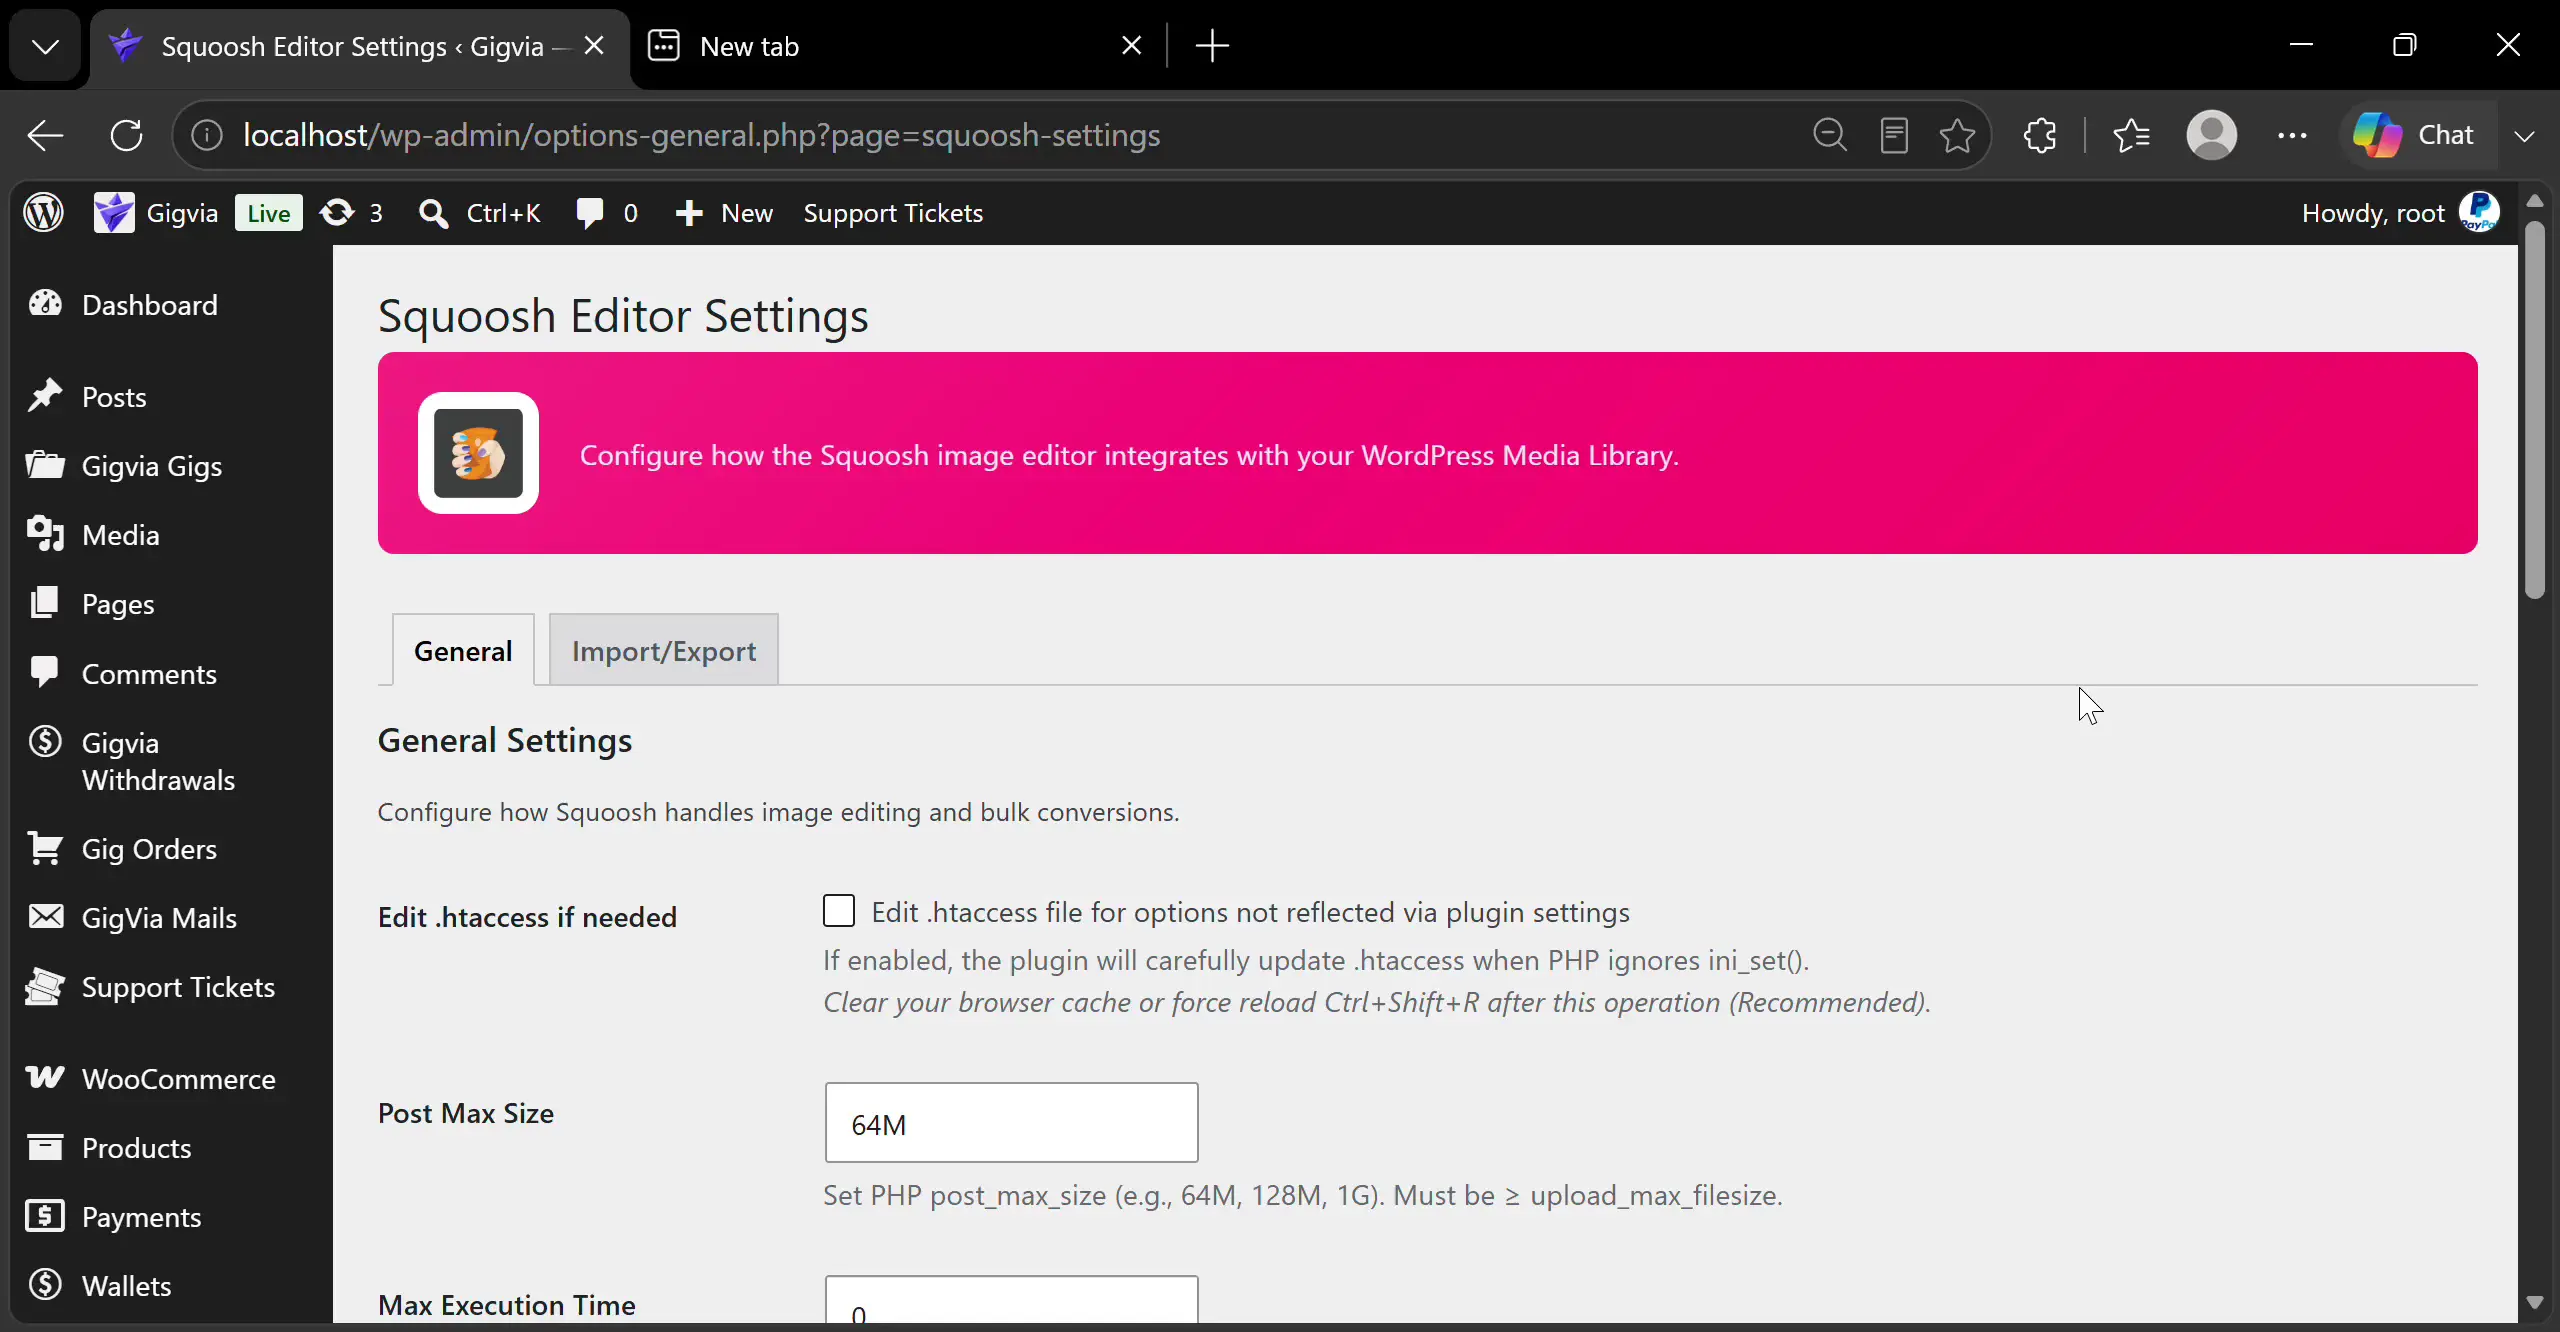2560x1332 pixels.
Task: Enable the Edit .htaccess checkbox
Action: 839,911
